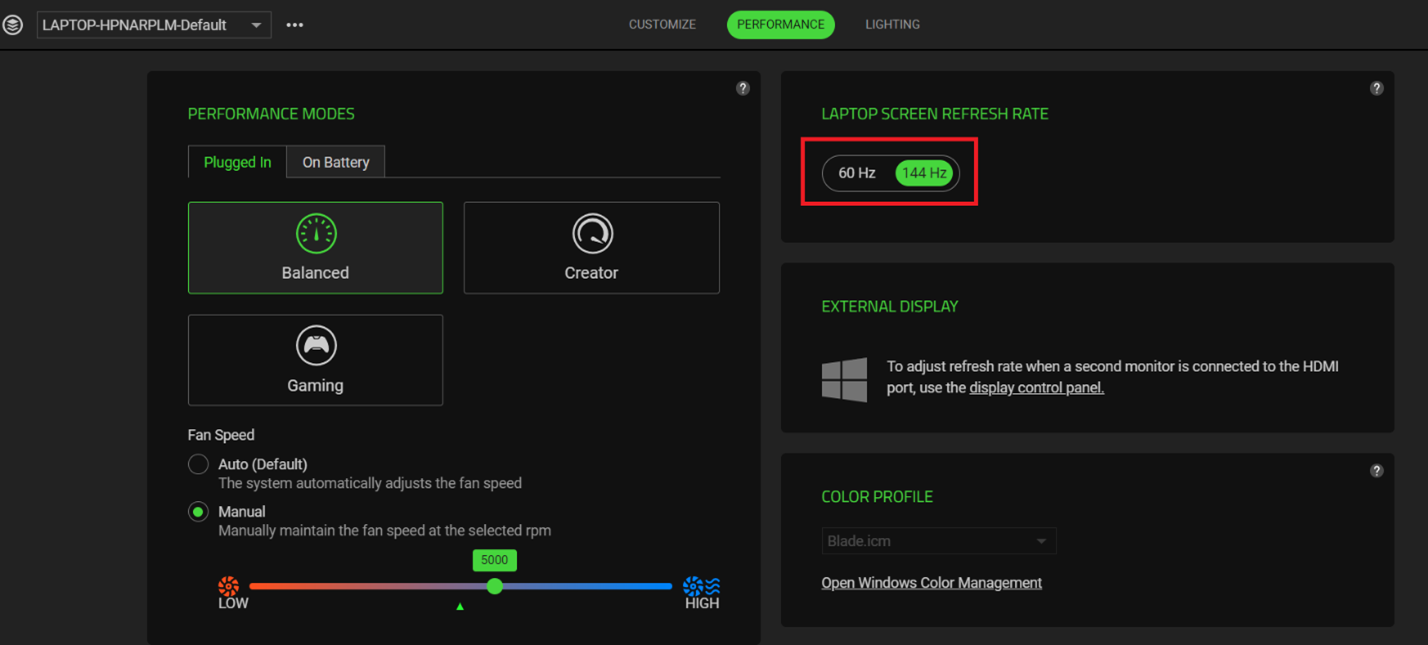Switch to the CUSTOMIZE tab
The width and height of the screenshot is (1428, 645).
coord(662,24)
